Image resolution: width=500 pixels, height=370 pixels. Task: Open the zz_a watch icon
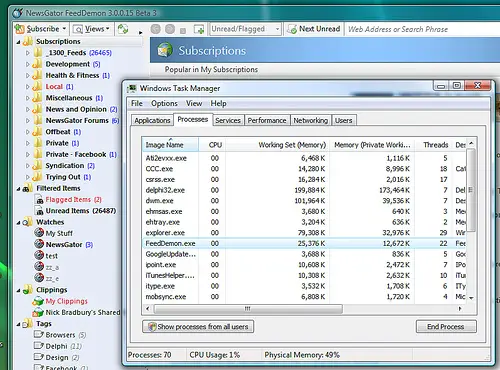(x=39, y=267)
